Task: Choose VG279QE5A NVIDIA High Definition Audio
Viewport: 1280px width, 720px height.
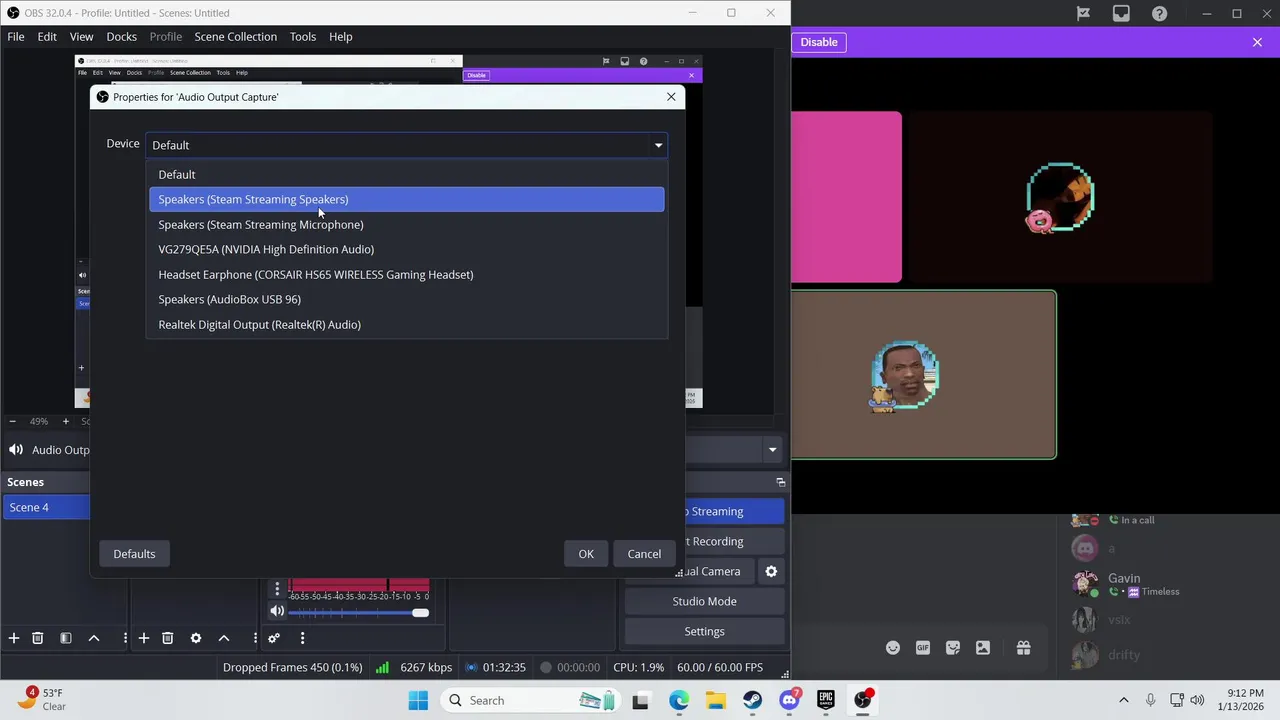Action: coord(407,249)
